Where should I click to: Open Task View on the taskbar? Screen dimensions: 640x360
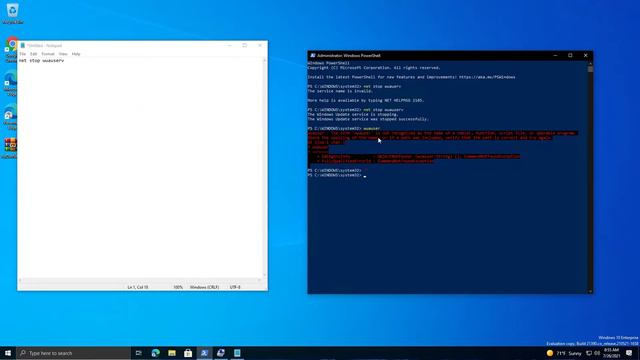click(x=138, y=353)
